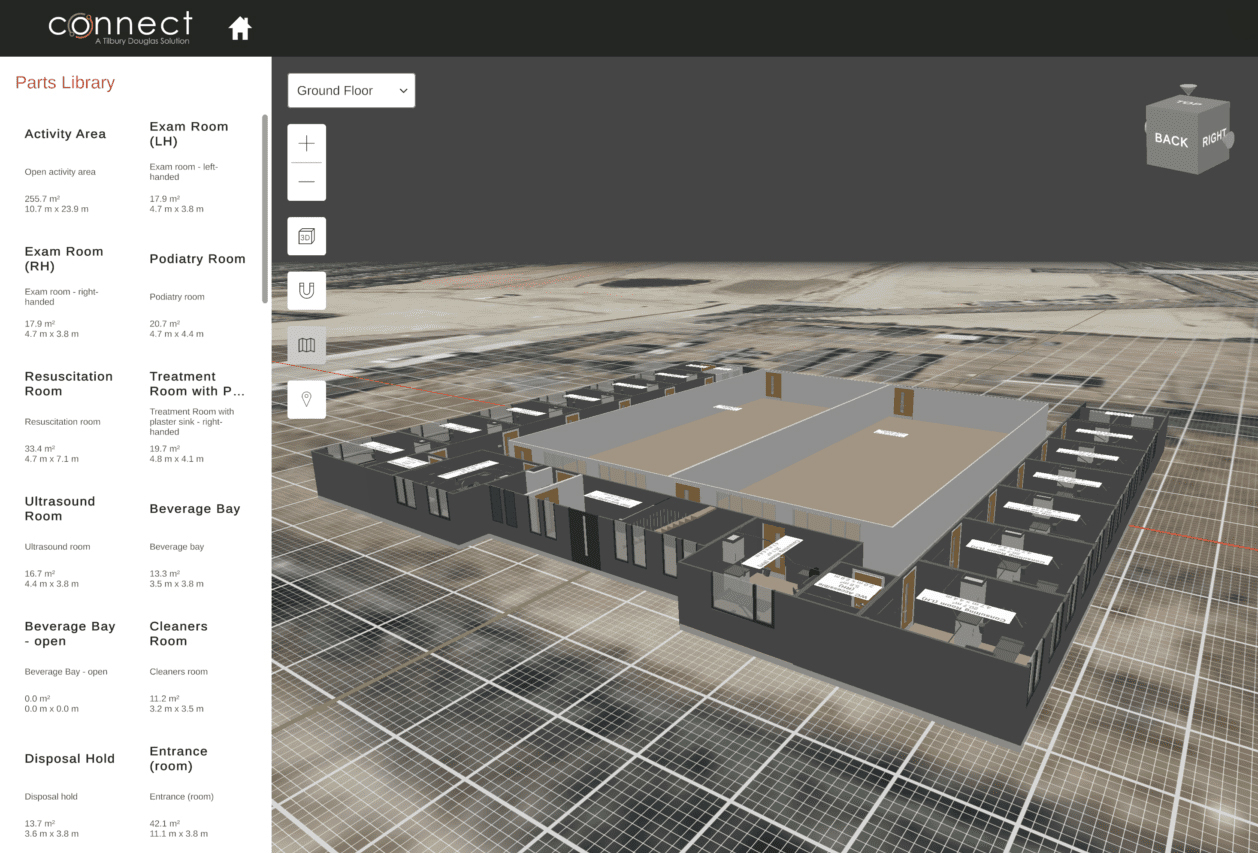The image size is (1258, 853).
Task: Toggle the floor plan map view
Action: [306, 345]
